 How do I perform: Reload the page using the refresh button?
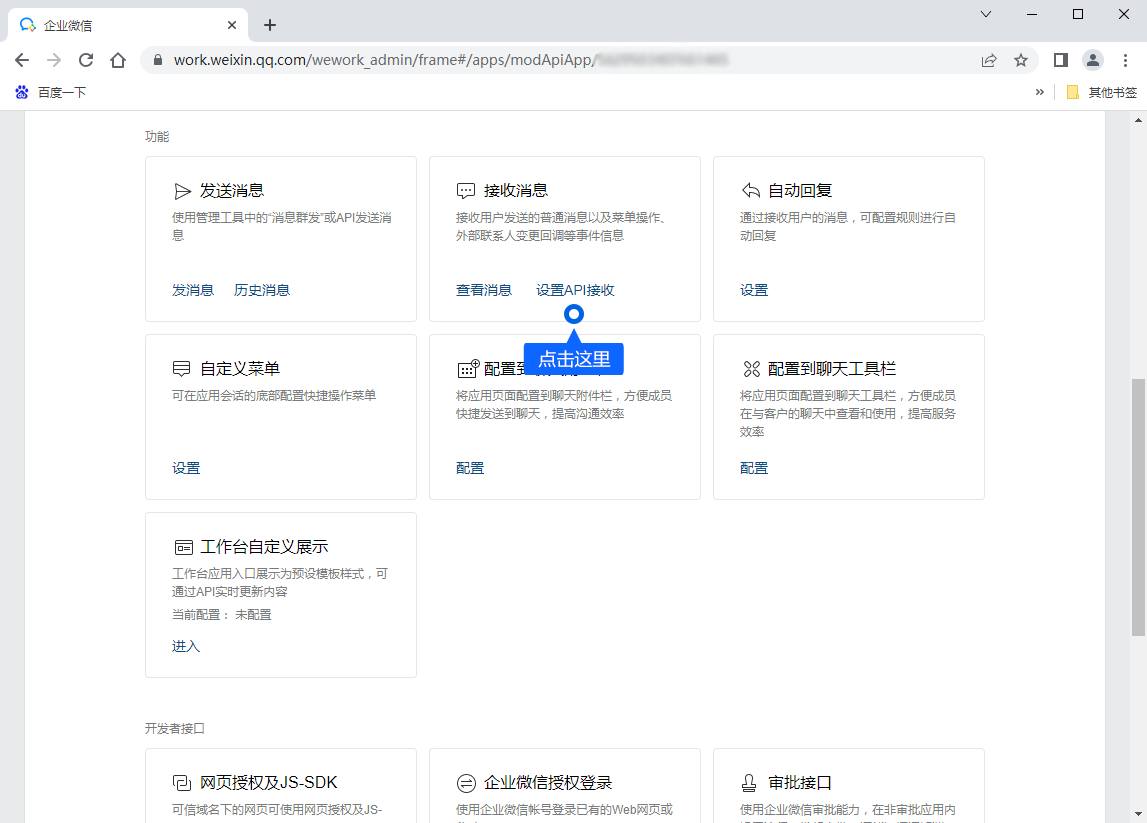[x=86, y=60]
